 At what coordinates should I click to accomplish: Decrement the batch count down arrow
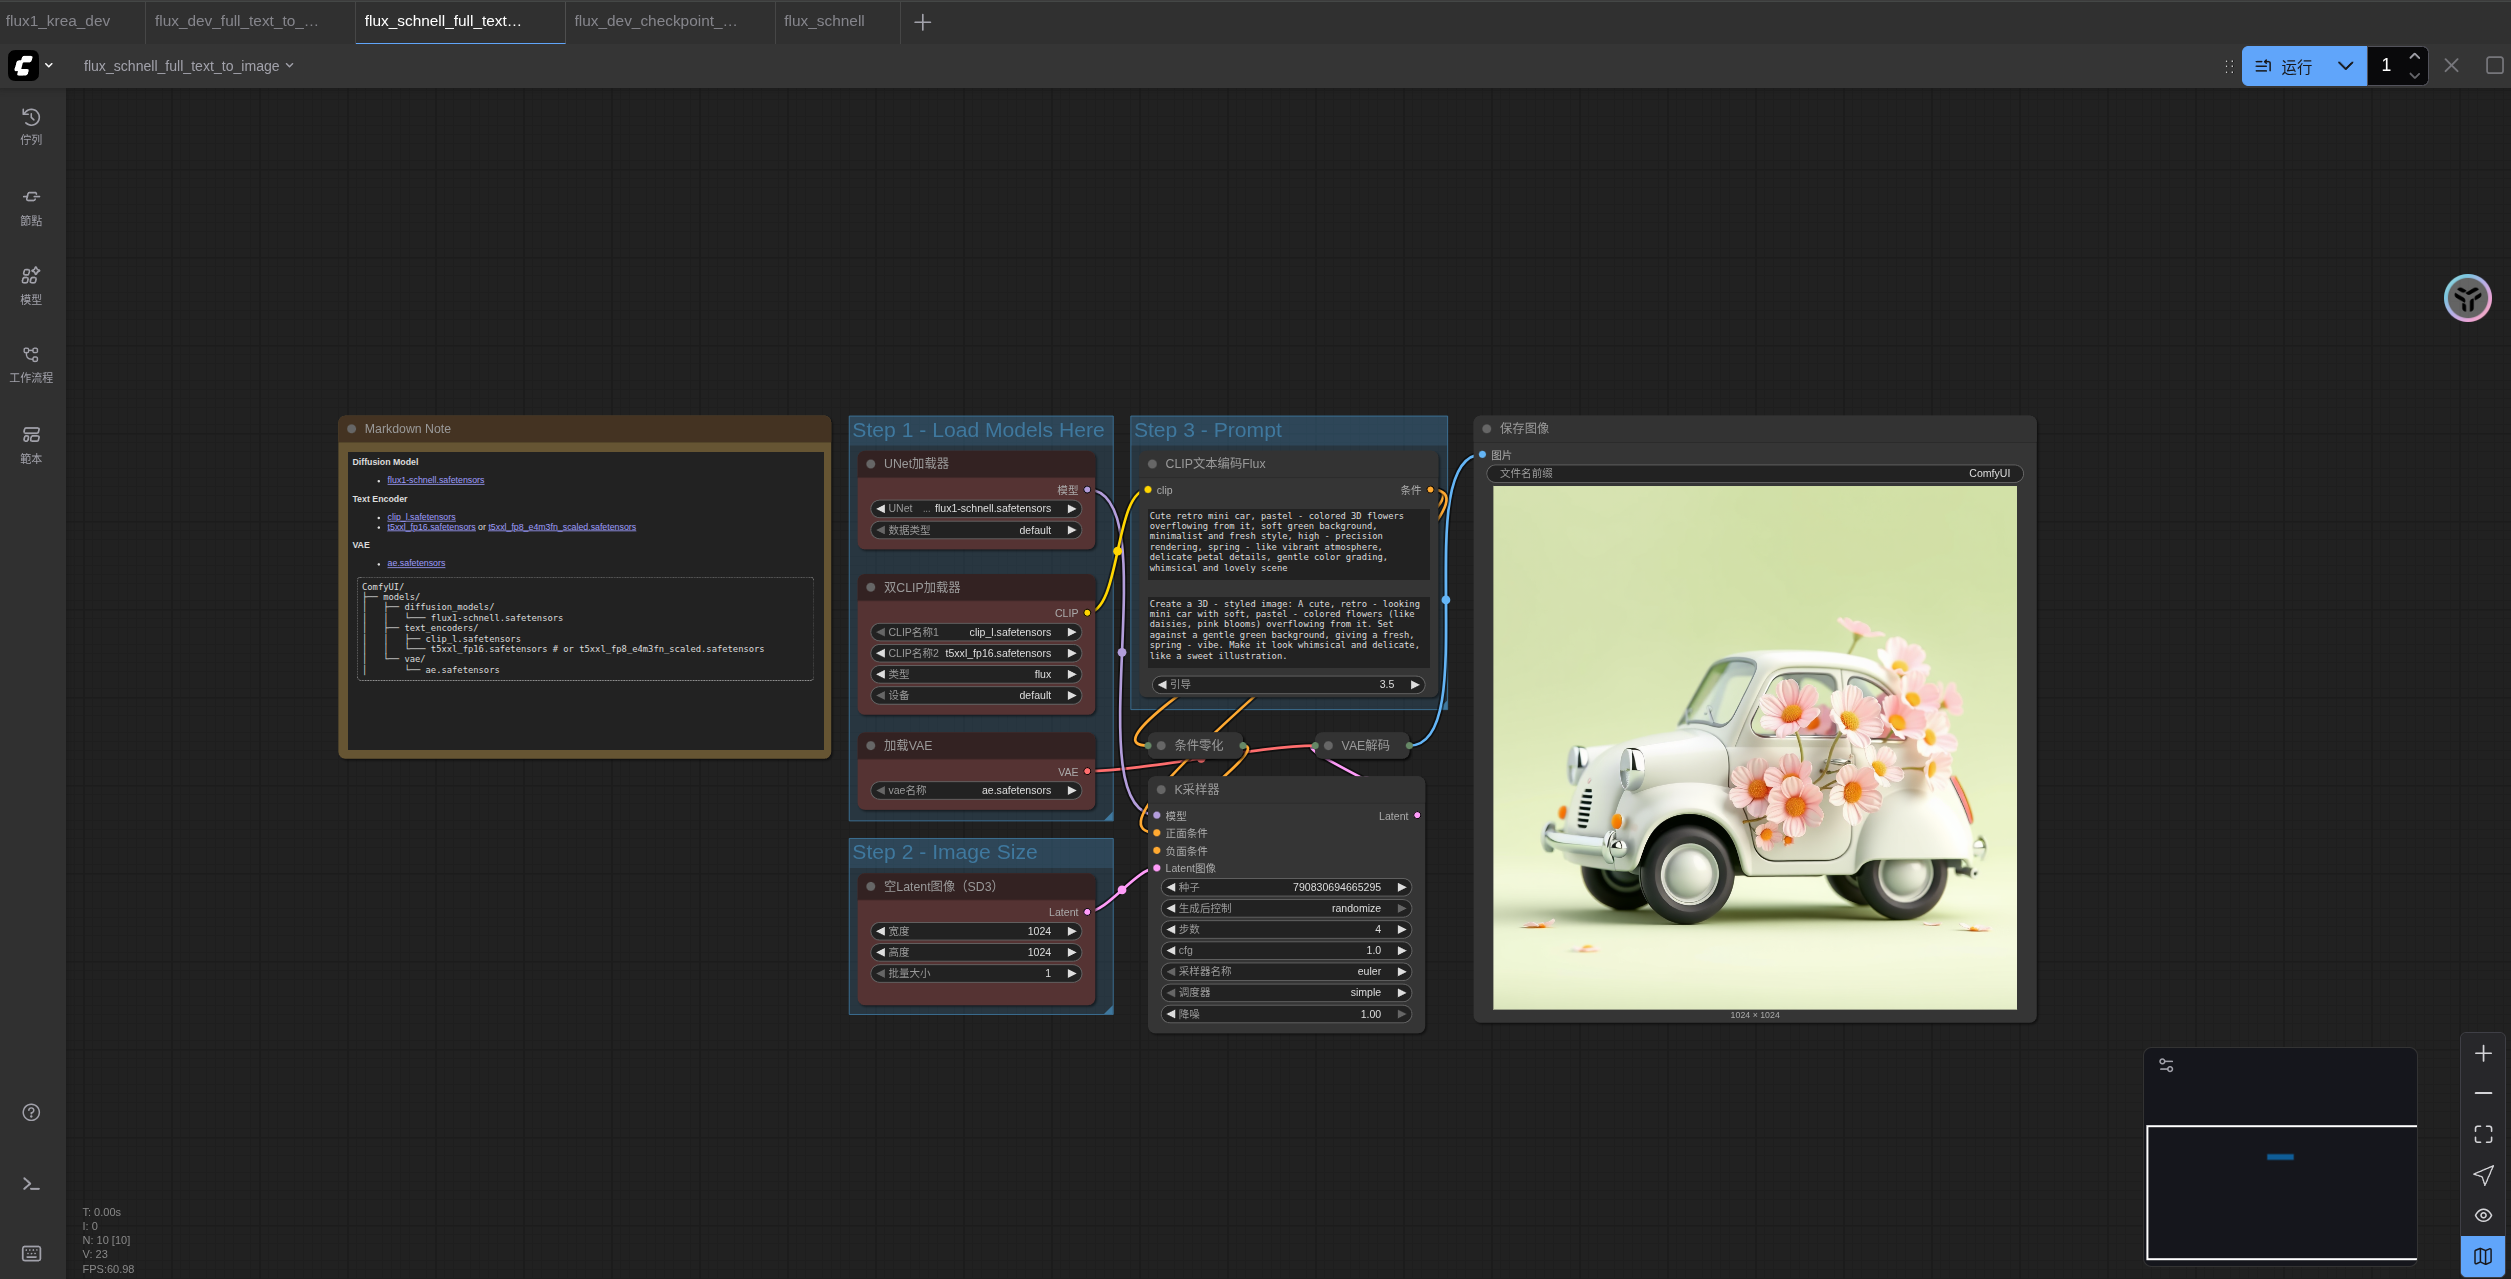2414,76
